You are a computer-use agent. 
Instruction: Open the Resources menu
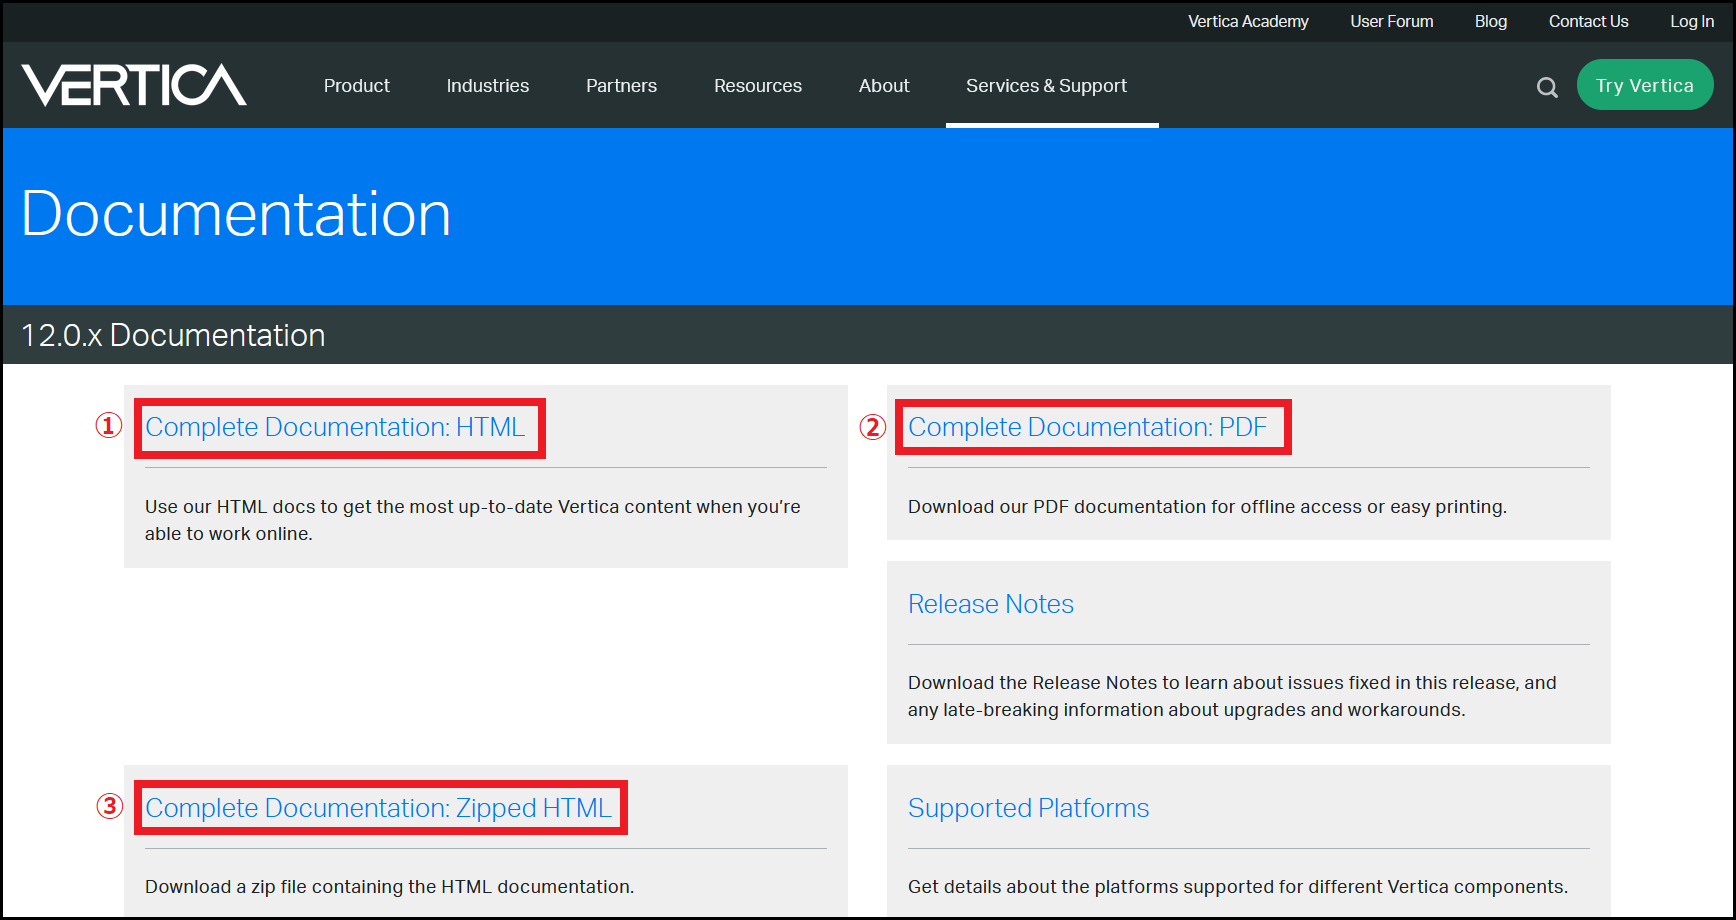tap(758, 86)
